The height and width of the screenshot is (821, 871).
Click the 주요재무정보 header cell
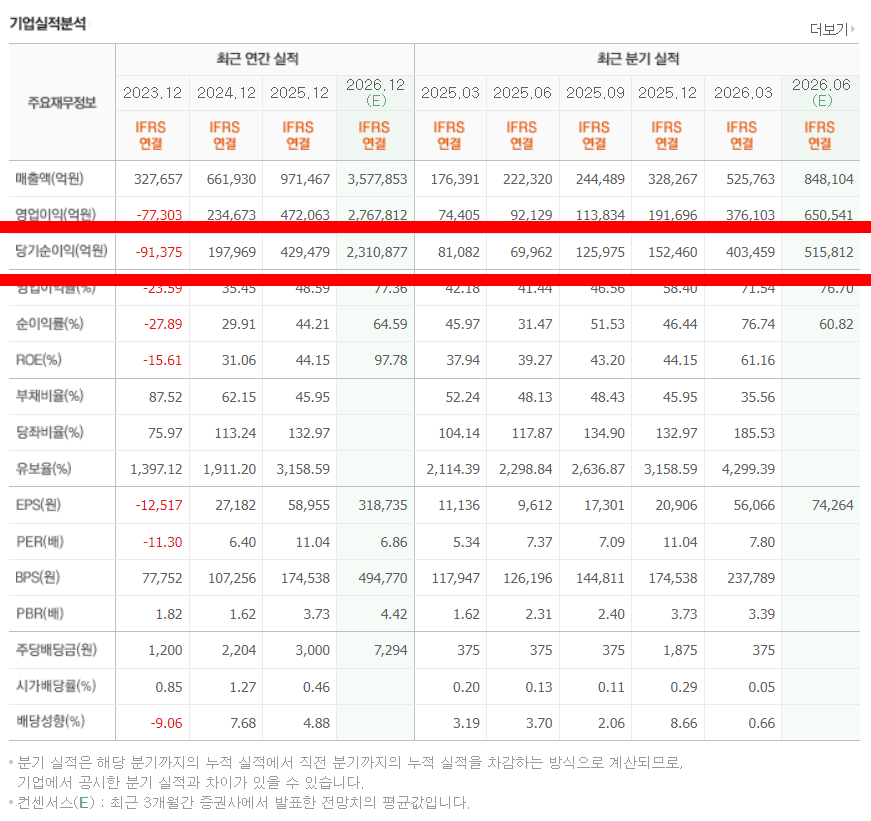[x=62, y=102]
